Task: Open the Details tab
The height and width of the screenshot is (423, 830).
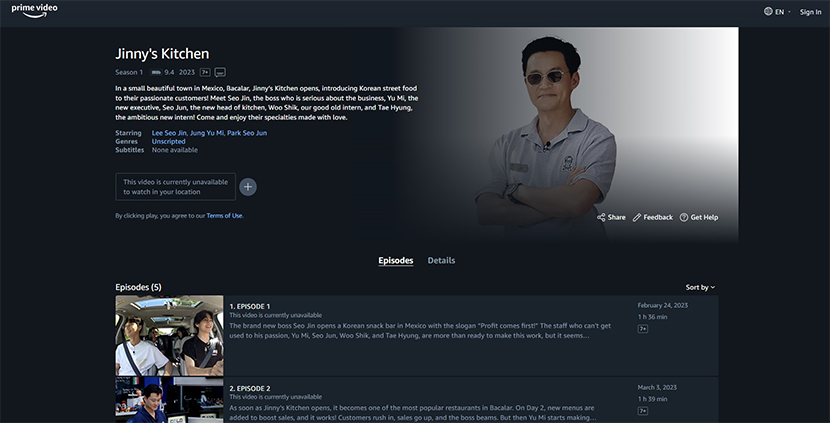Action: point(441,261)
